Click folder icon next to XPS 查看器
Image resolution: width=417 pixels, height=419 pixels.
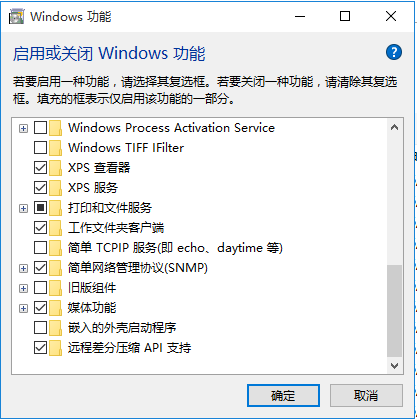point(55,168)
